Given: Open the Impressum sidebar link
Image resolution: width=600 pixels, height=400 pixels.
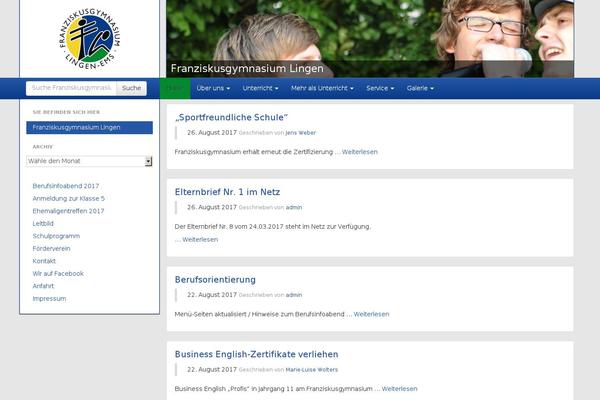Looking at the screenshot, I should 49,299.
